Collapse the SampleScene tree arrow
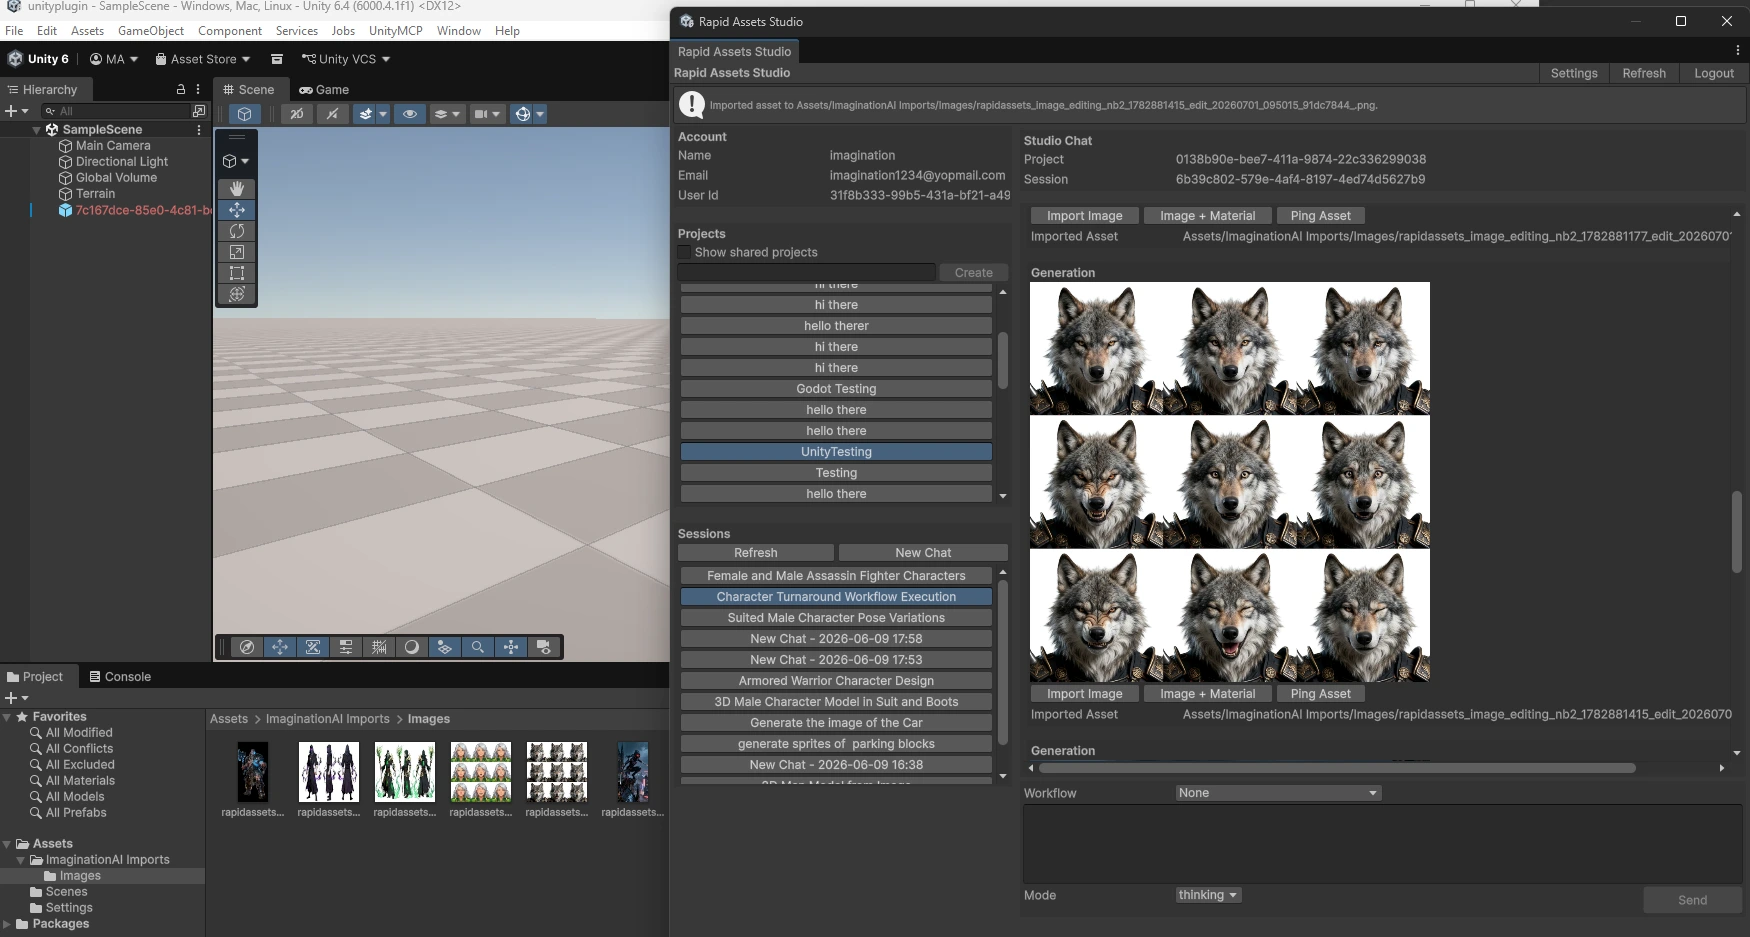 tap(37, 130)
